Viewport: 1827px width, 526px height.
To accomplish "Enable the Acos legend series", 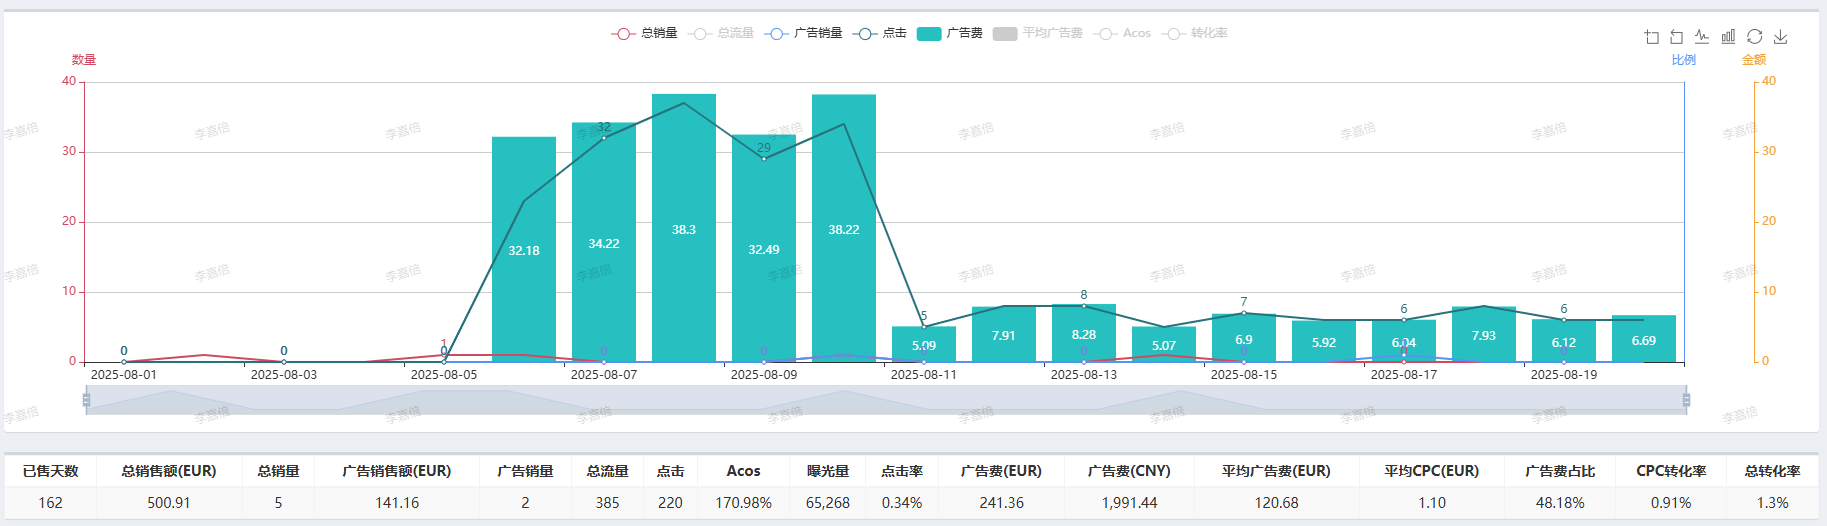I will (1123, 33).
